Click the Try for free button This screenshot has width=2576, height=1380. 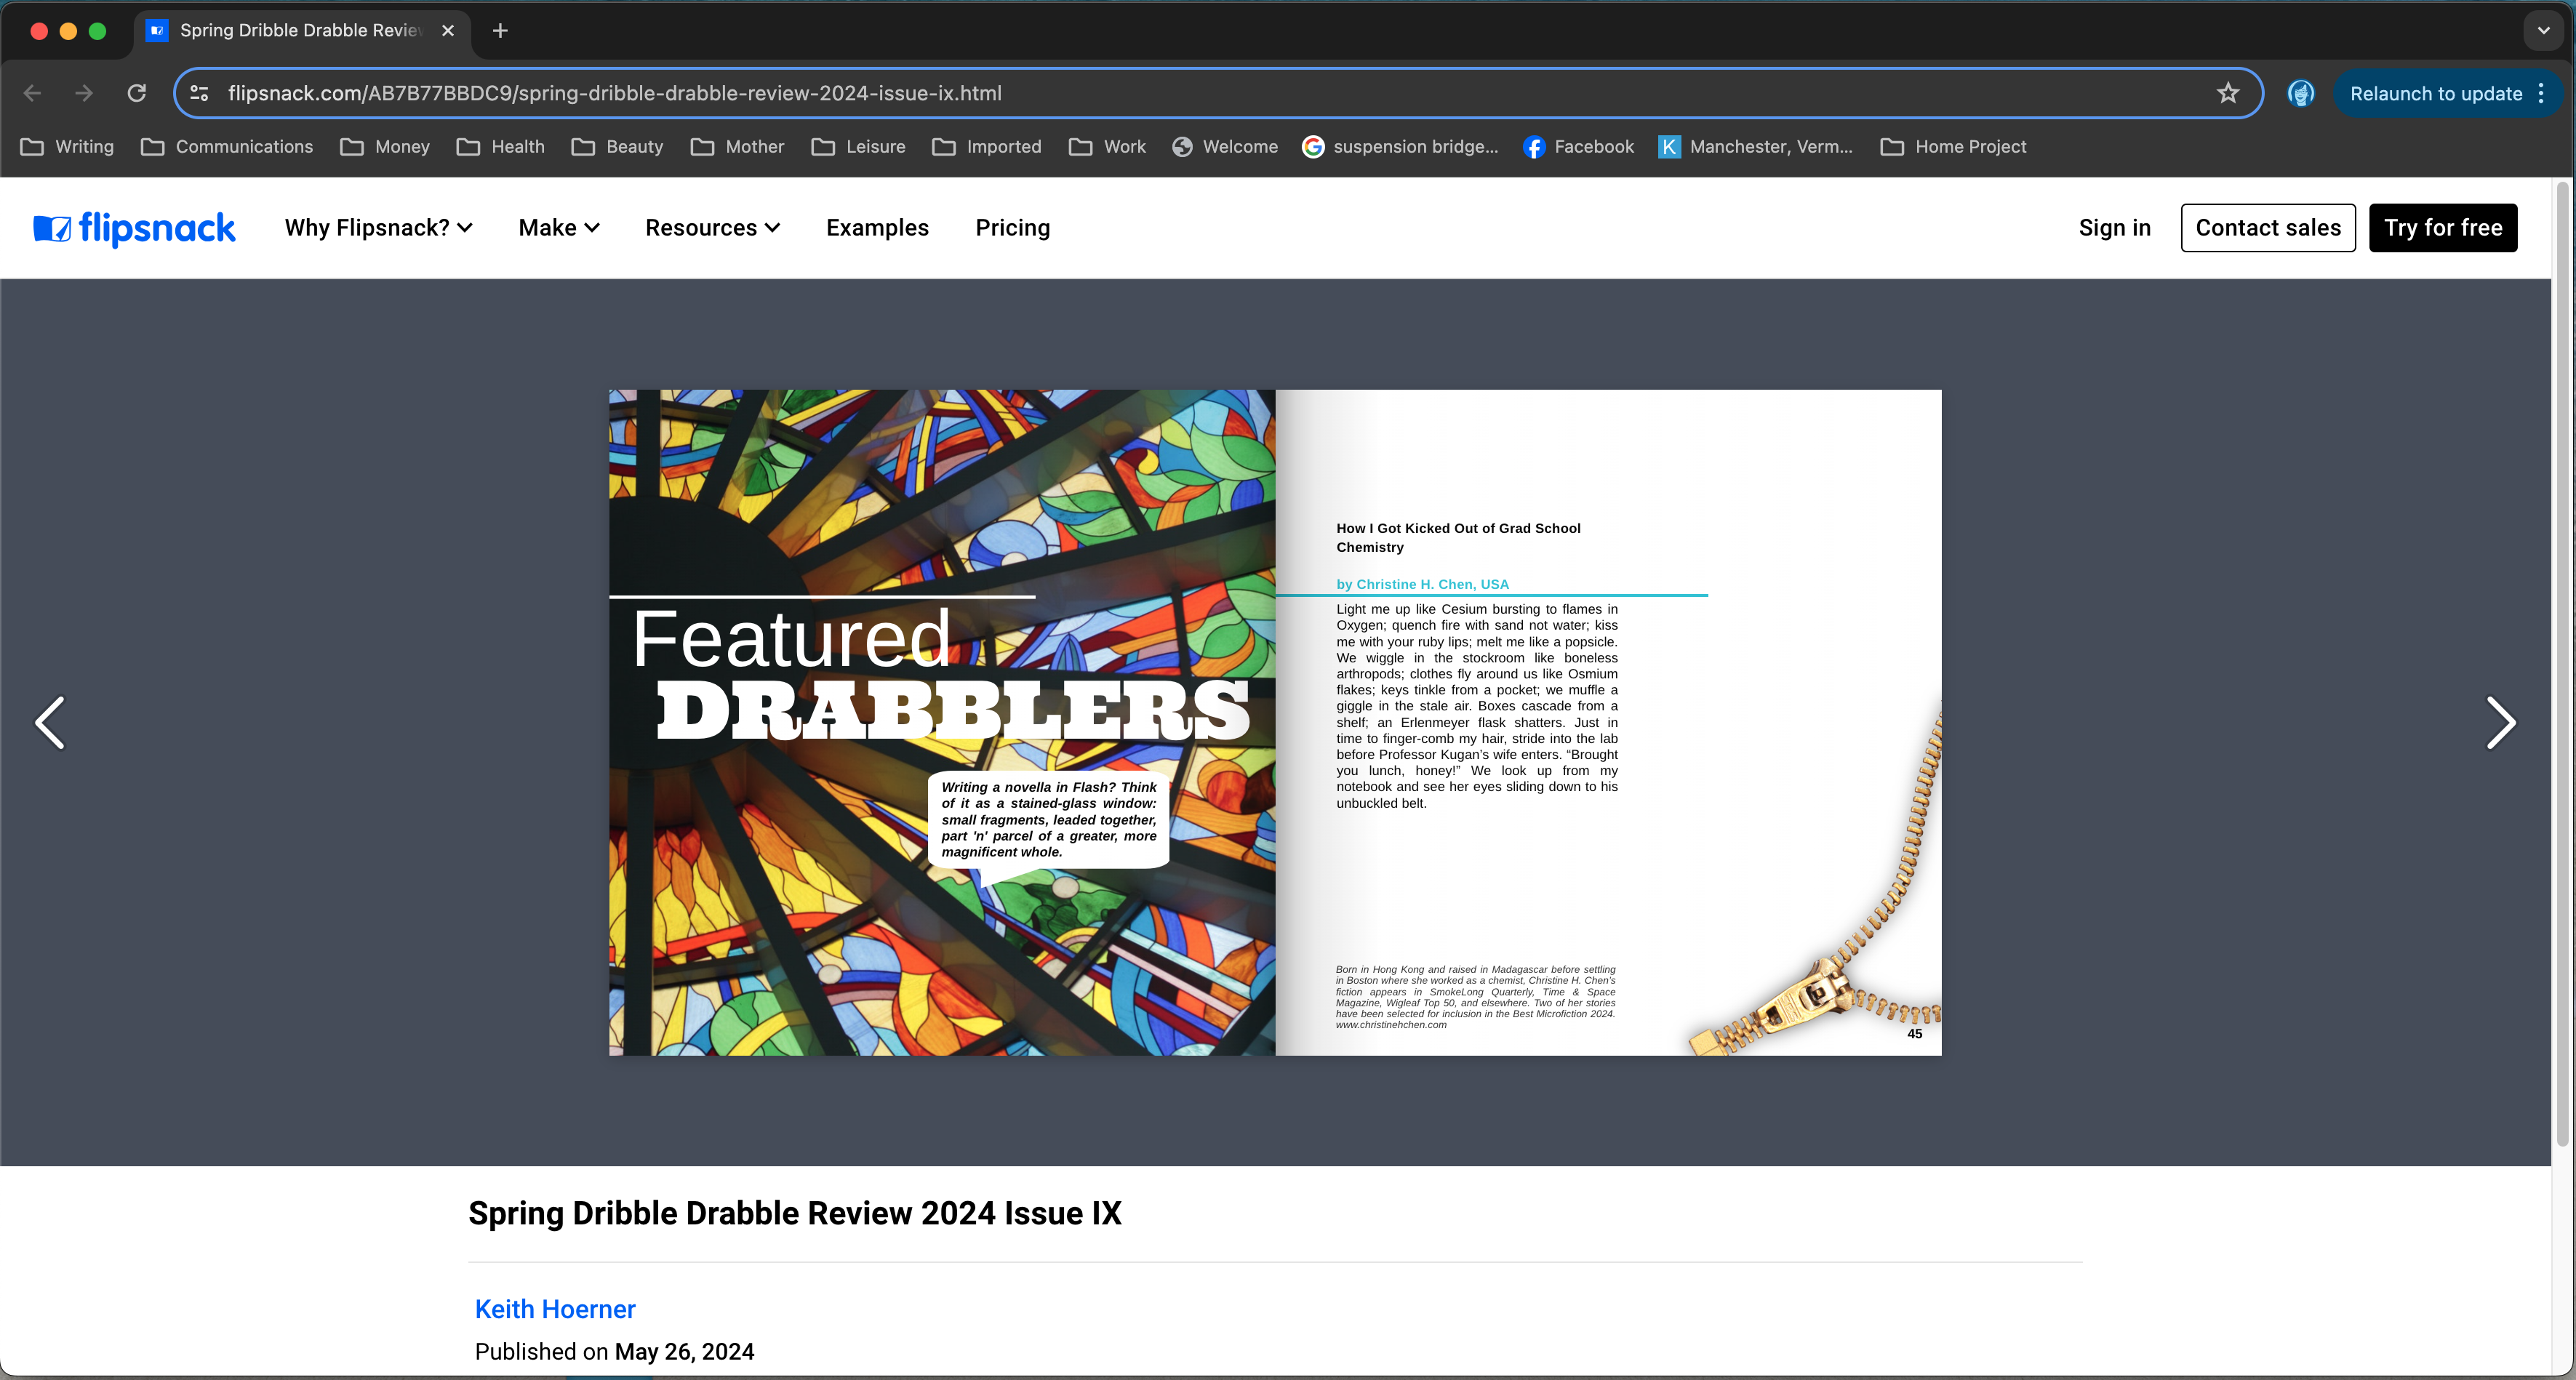tap(2442, 228)
